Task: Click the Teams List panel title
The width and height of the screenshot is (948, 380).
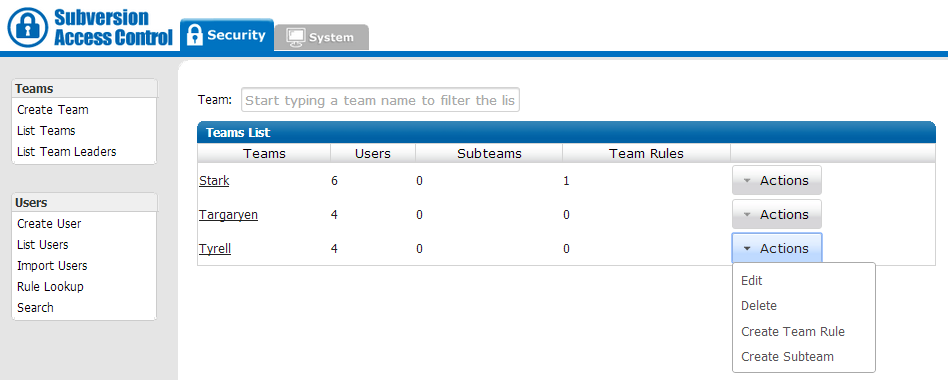Action: [x=238, y=132]
